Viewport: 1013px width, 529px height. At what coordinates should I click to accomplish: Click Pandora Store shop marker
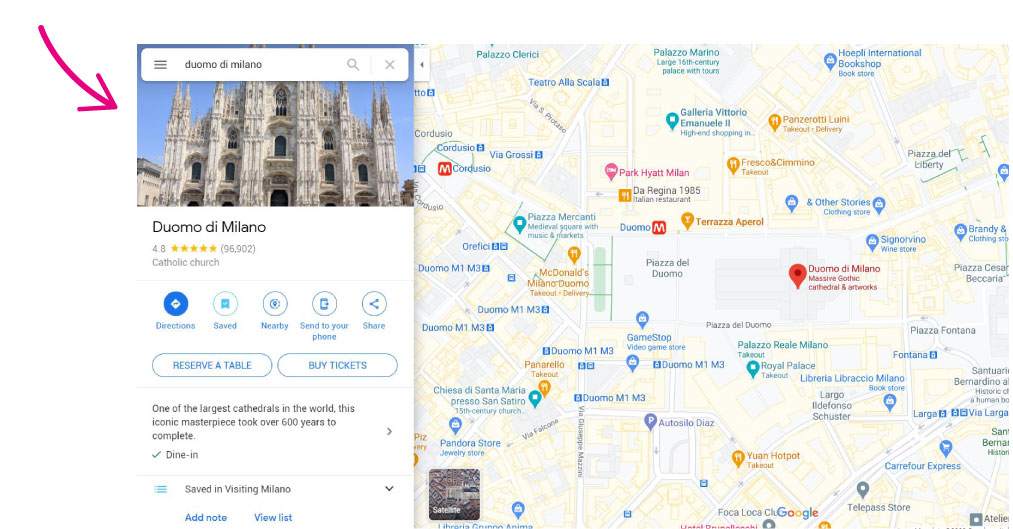[455, 425]
